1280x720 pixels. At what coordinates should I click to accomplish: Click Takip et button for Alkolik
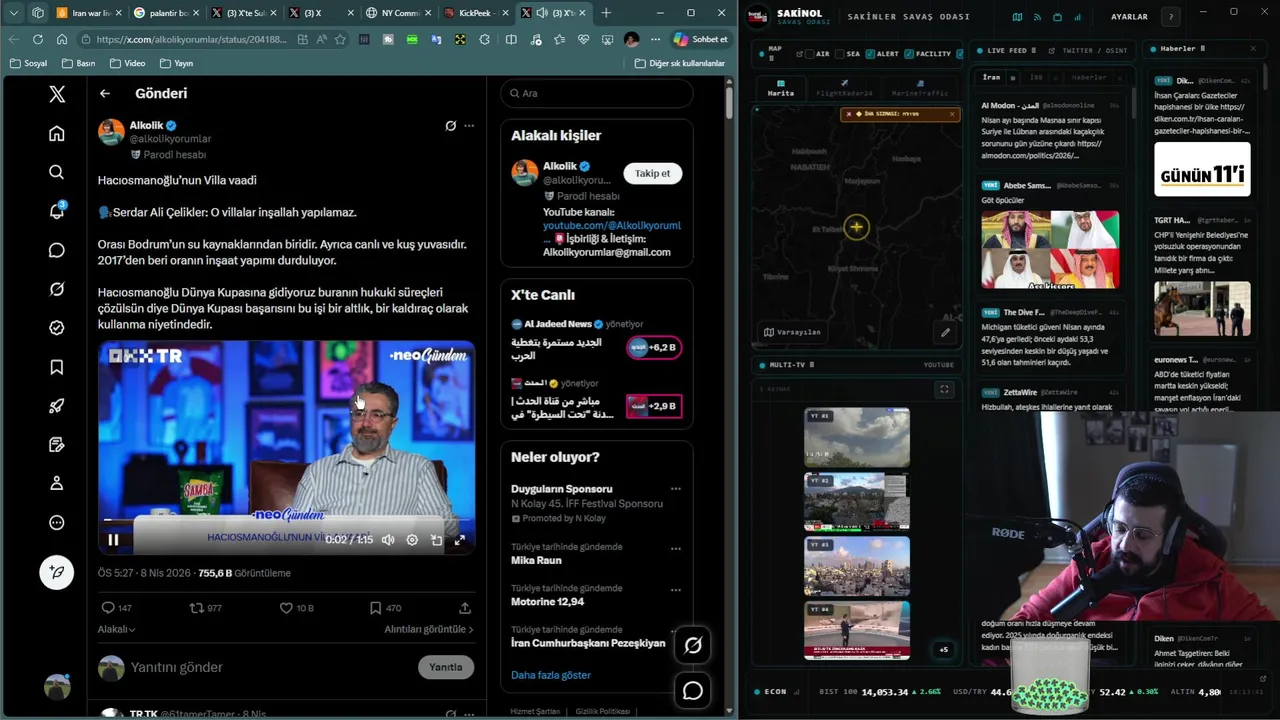(x=652, y=173)
